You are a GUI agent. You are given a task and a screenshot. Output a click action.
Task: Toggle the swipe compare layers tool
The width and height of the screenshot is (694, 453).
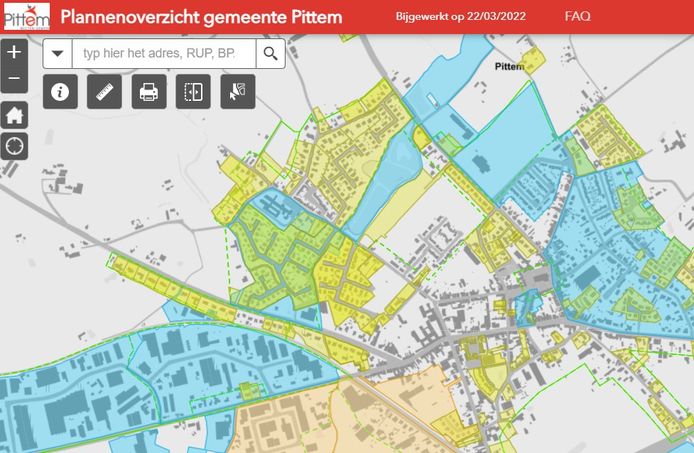(193, 92)
